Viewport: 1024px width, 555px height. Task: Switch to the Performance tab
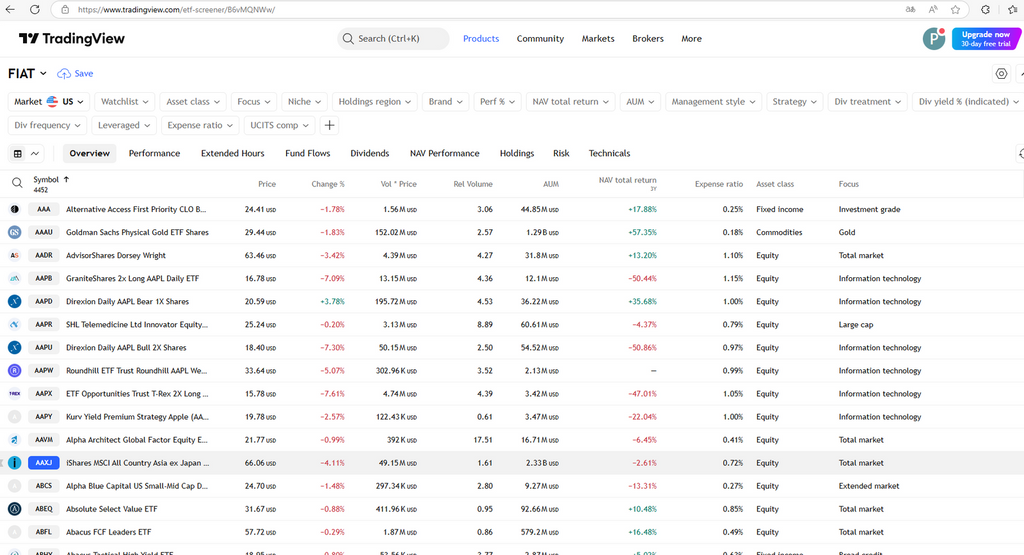tap(154, 154)
